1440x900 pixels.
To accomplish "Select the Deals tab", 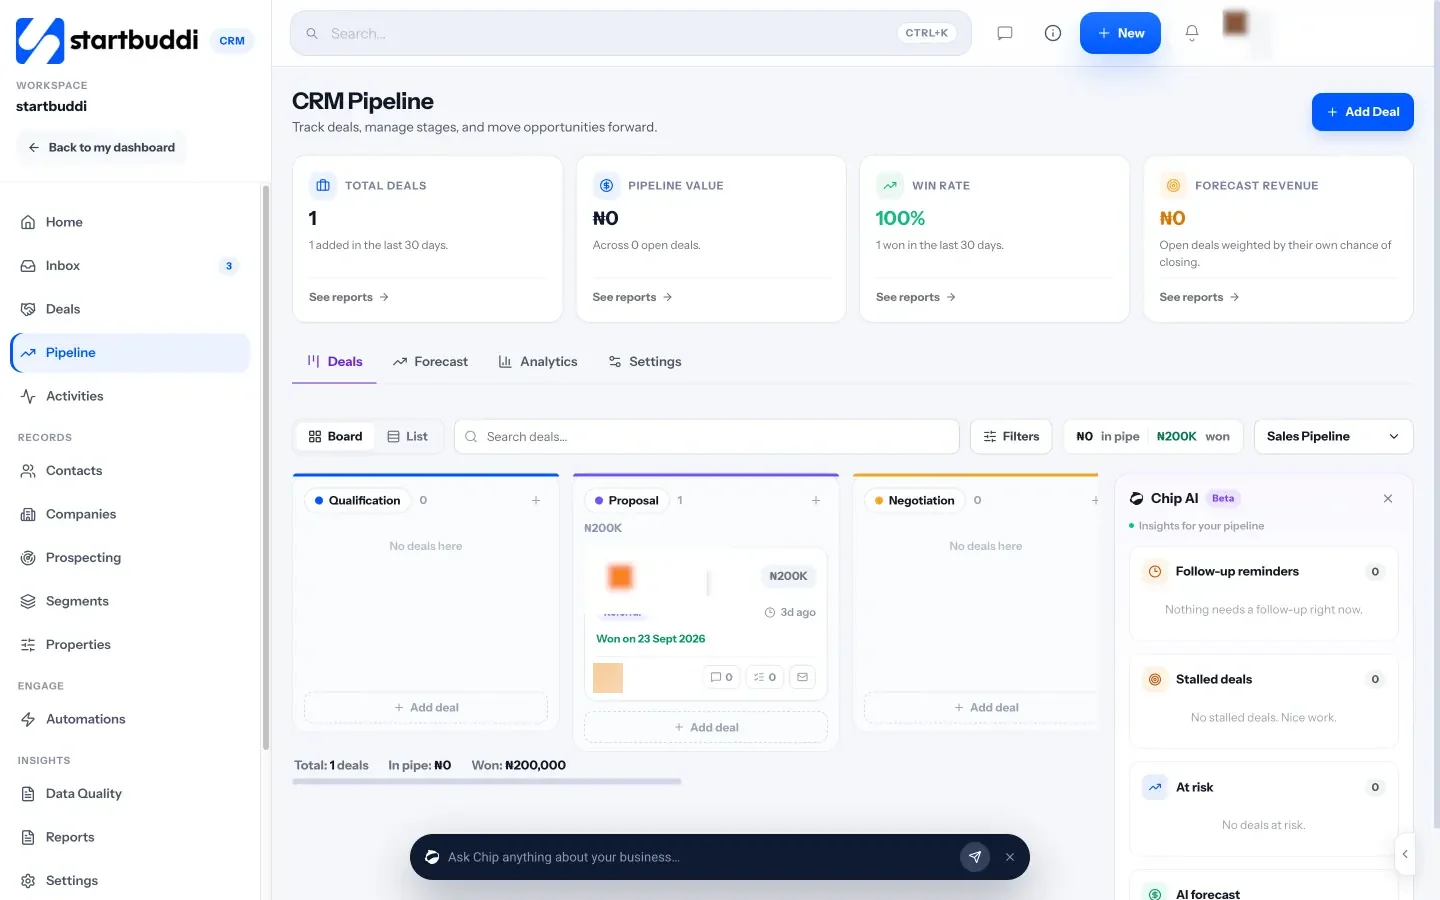I will (x=335, y=362).
